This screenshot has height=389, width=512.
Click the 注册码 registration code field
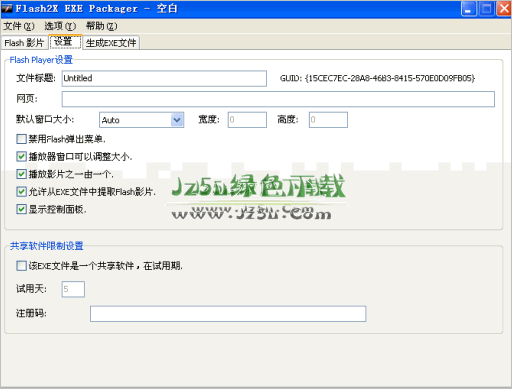click(228, 314)
